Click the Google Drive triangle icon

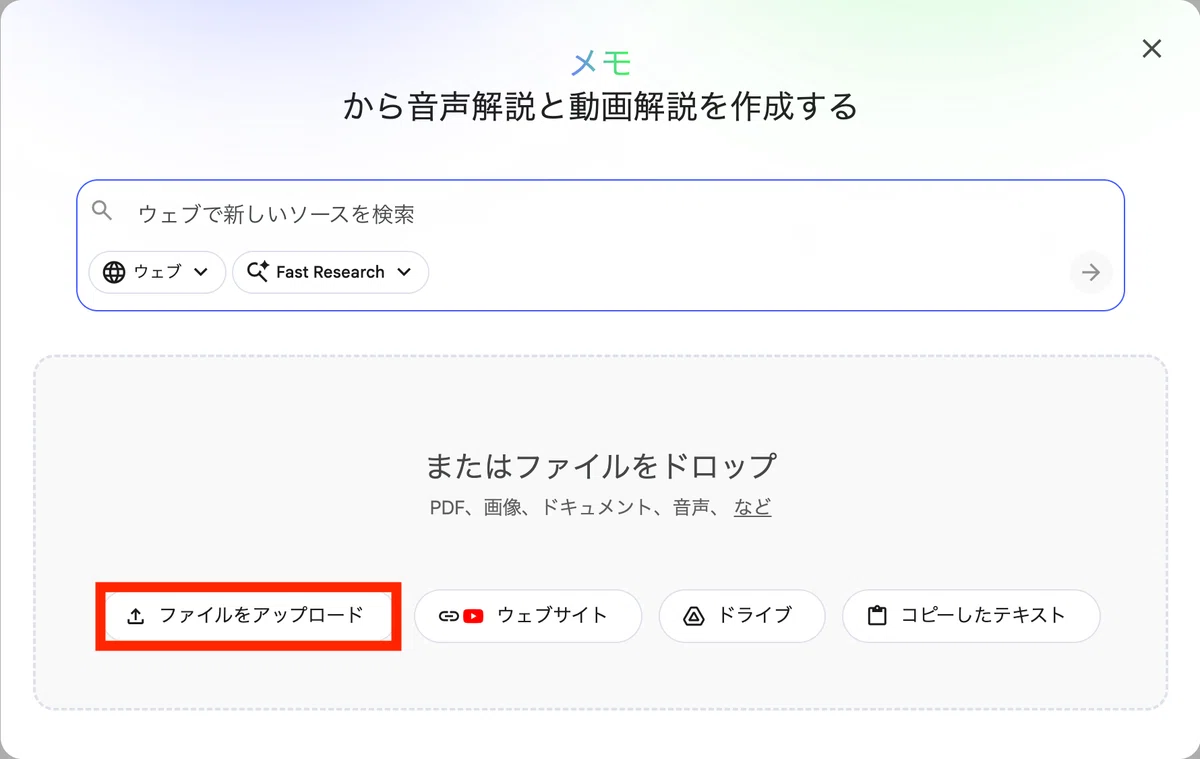coord(693,616)
